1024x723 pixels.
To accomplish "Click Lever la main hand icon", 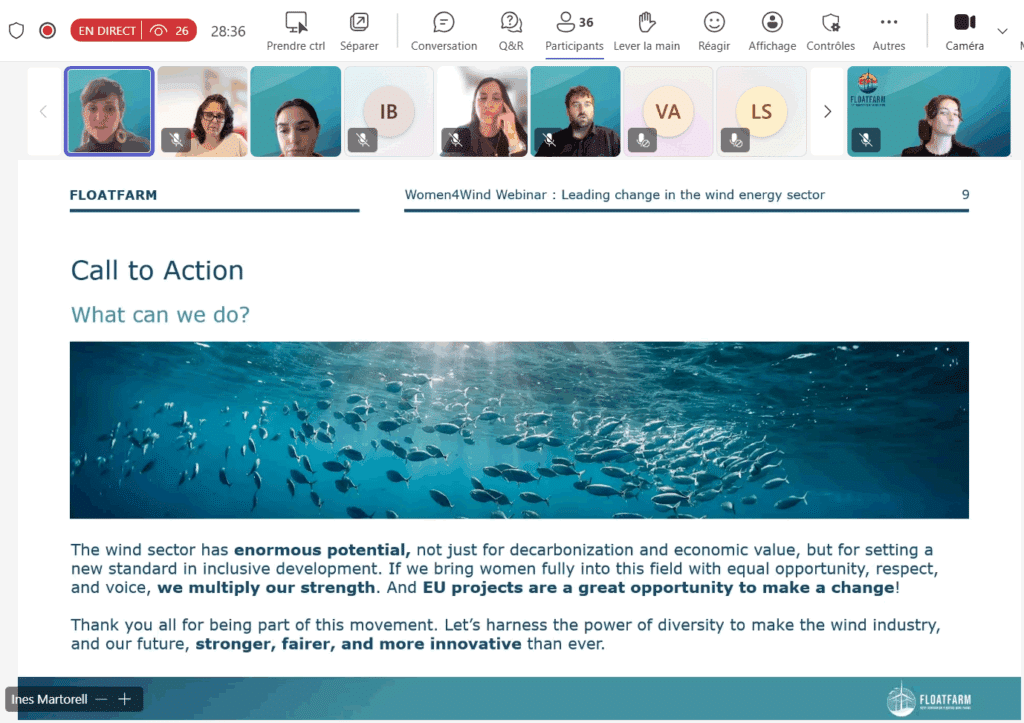I will click(647, 31).
